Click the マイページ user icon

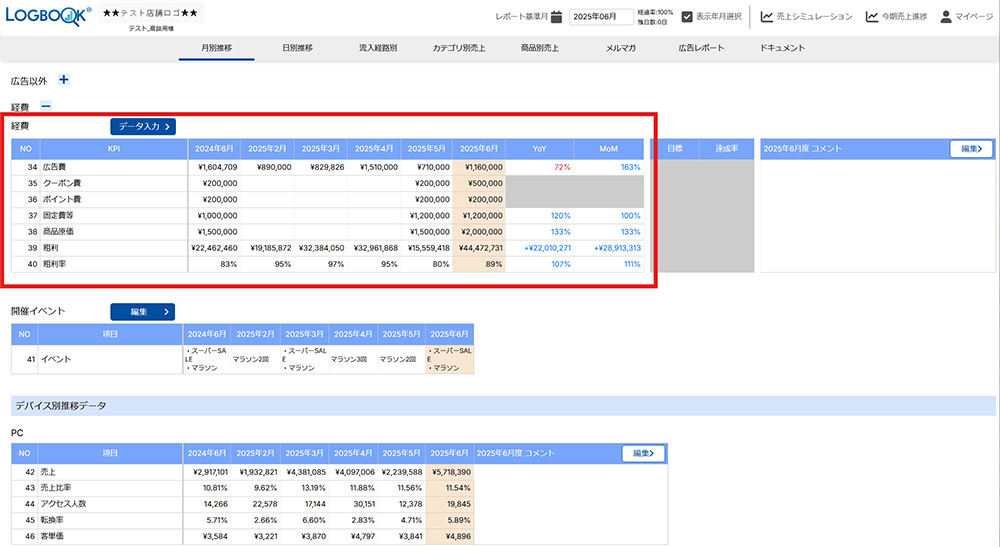click(x=945, y=17)
